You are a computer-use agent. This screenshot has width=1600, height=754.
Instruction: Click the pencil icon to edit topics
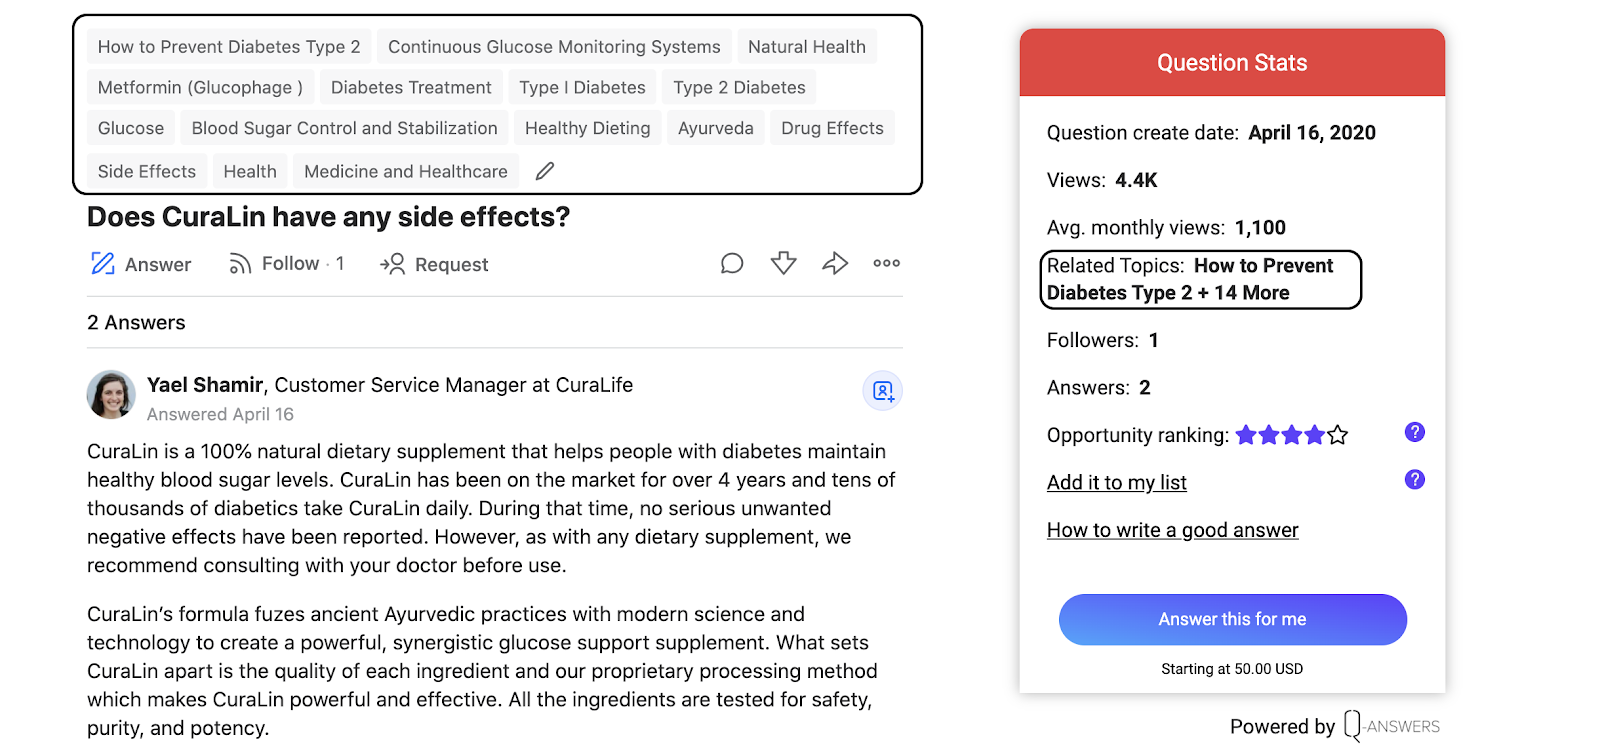(545, 171)
